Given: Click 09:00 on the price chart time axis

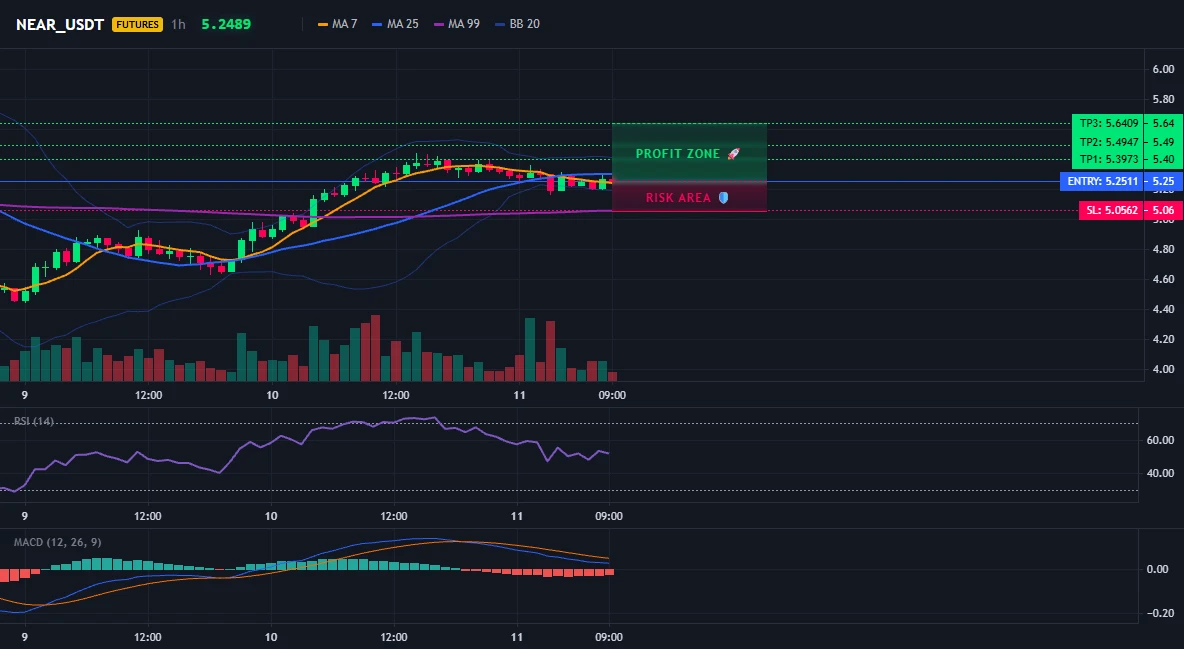Looking at the screenshot, I should [612, 395].
